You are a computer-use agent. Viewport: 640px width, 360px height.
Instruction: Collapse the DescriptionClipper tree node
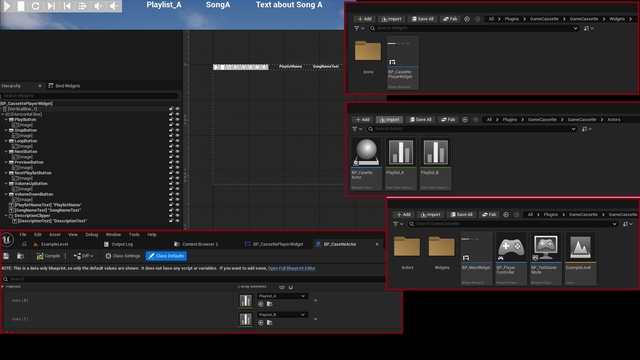[x=6, y=216]
